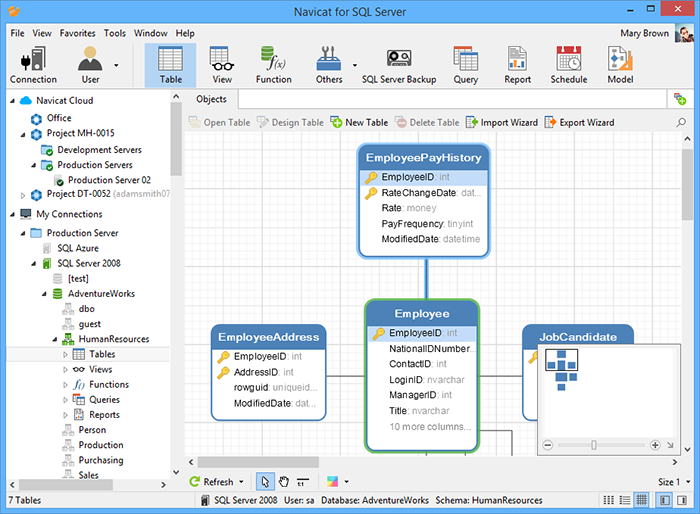Screen dimensions: 700x514
Task: Select the hand pan tool
Action: [283, 482]
